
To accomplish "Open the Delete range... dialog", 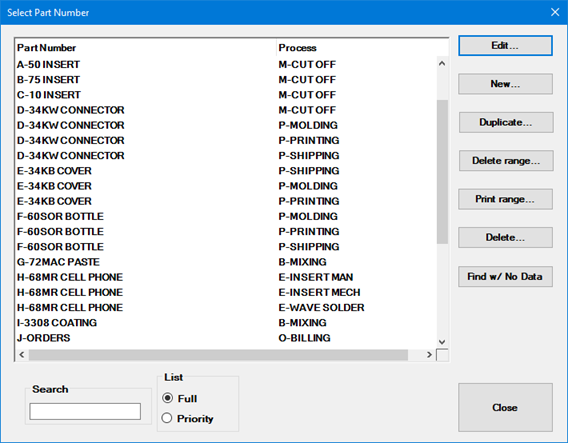I will (x=506, y=161).
